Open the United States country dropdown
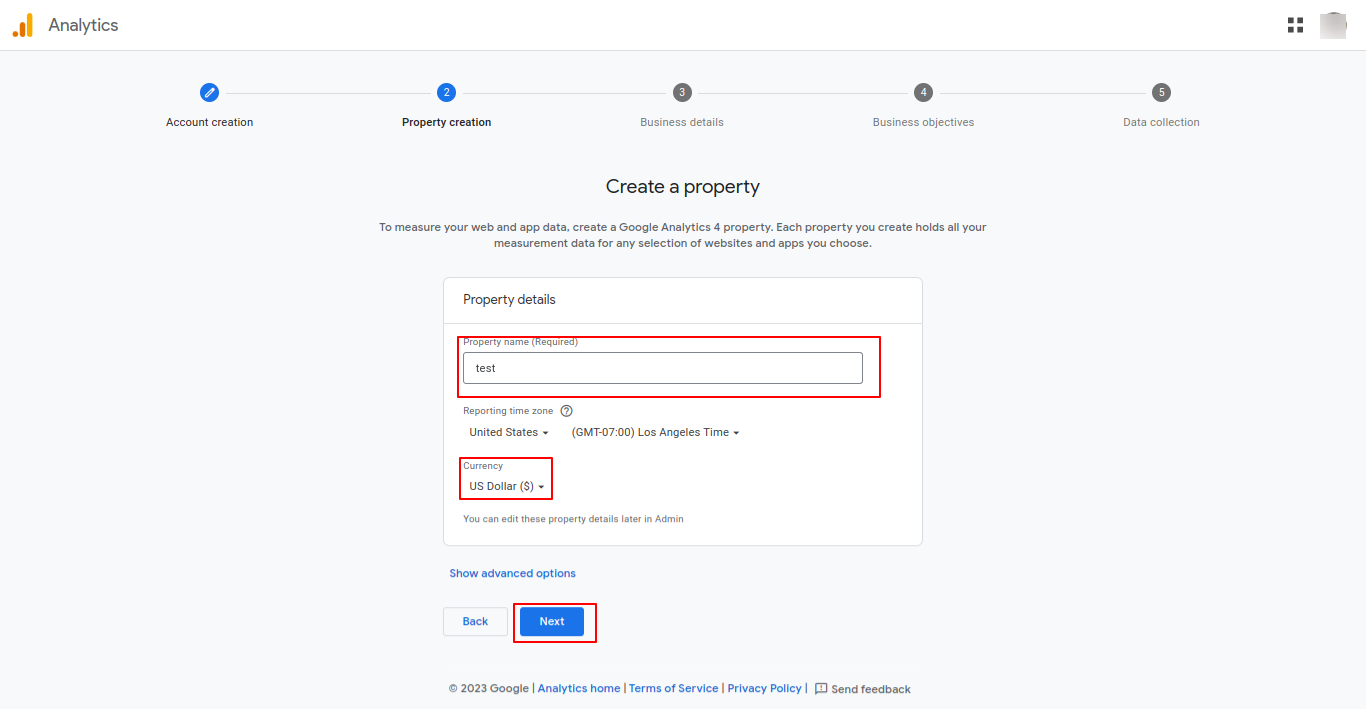 (x=509, y=433)
